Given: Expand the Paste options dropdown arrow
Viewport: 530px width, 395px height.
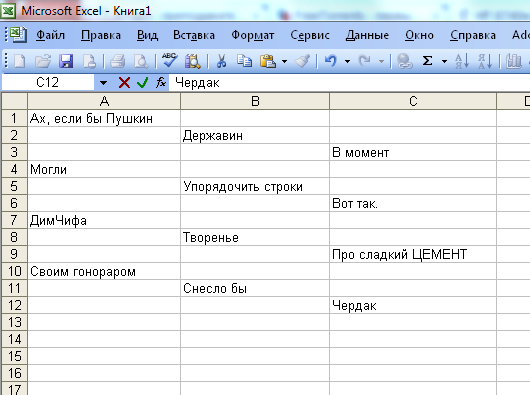Looking at the screenshot, I should coord(284,61).
